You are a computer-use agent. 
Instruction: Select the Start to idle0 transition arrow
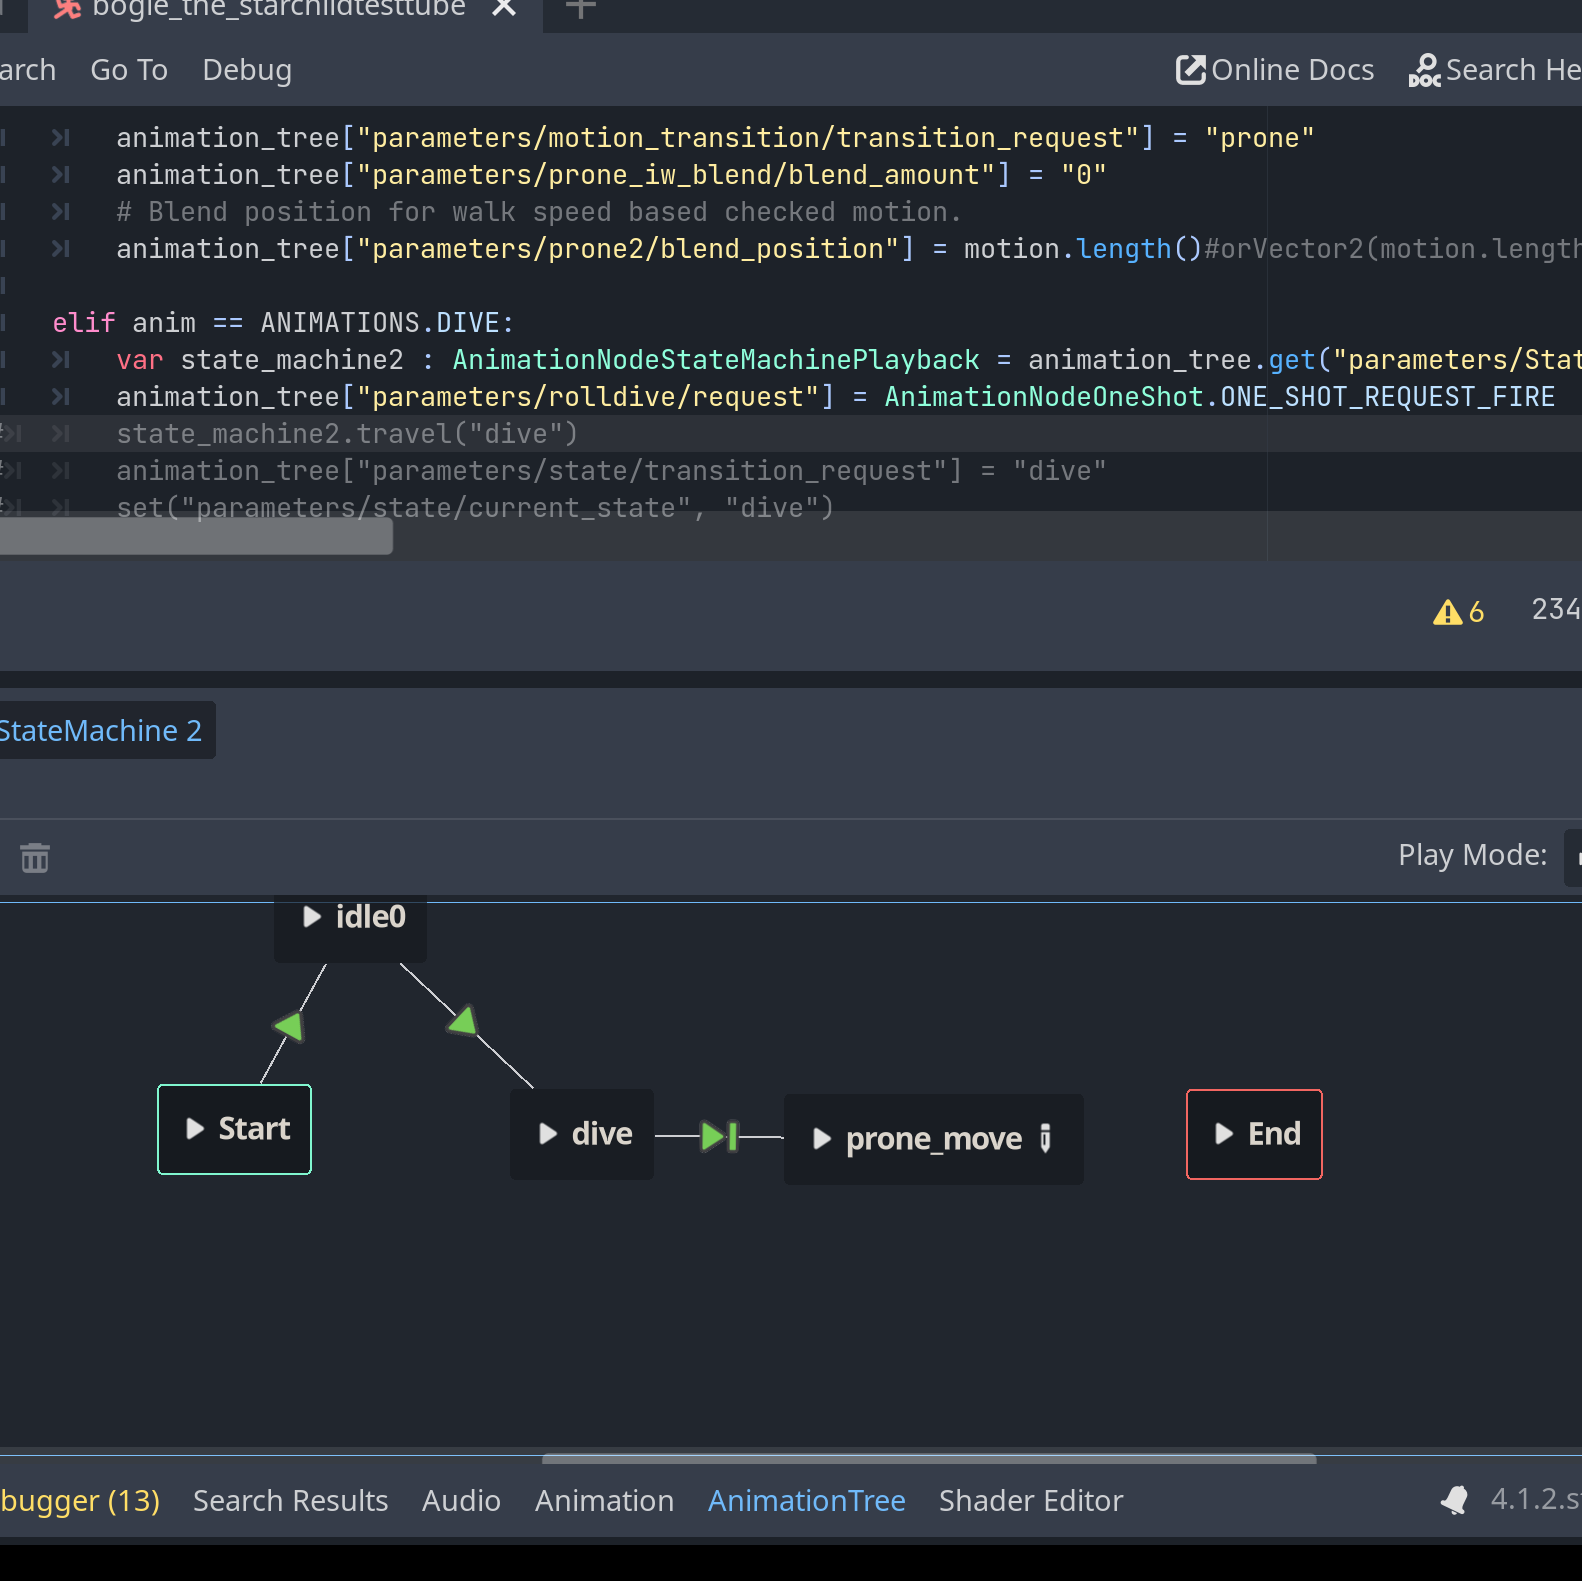(290, 1026)
